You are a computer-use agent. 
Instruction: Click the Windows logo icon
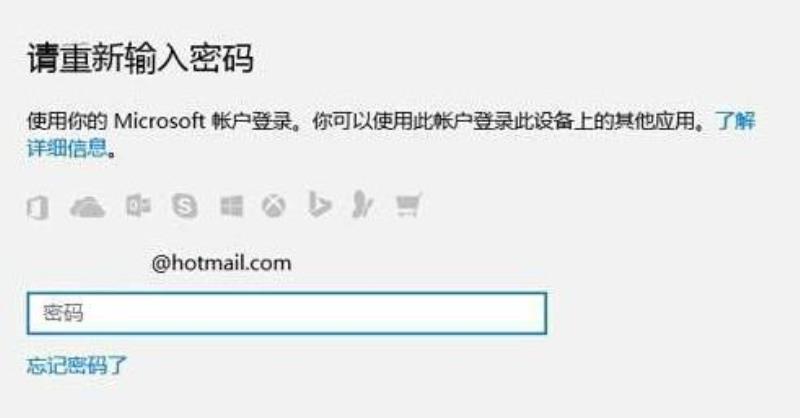pyautogui.click(x=232, y=207)
